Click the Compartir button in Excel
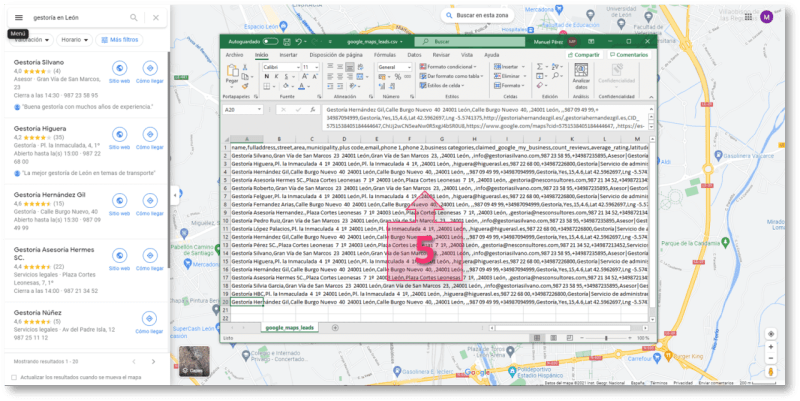 tap(583, 55)
